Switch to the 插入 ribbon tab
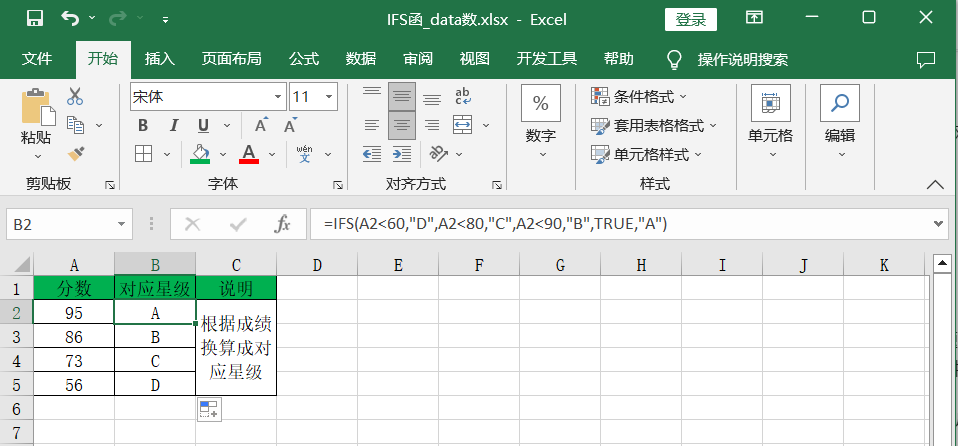The image size is (958, 446). pos(160,59)
